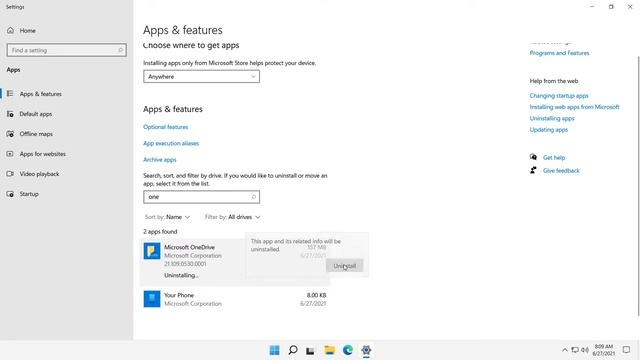Open Installing web apps from Microsoft link
The width and height of the screenshot is (640, 360).
(x=574, y=107)
